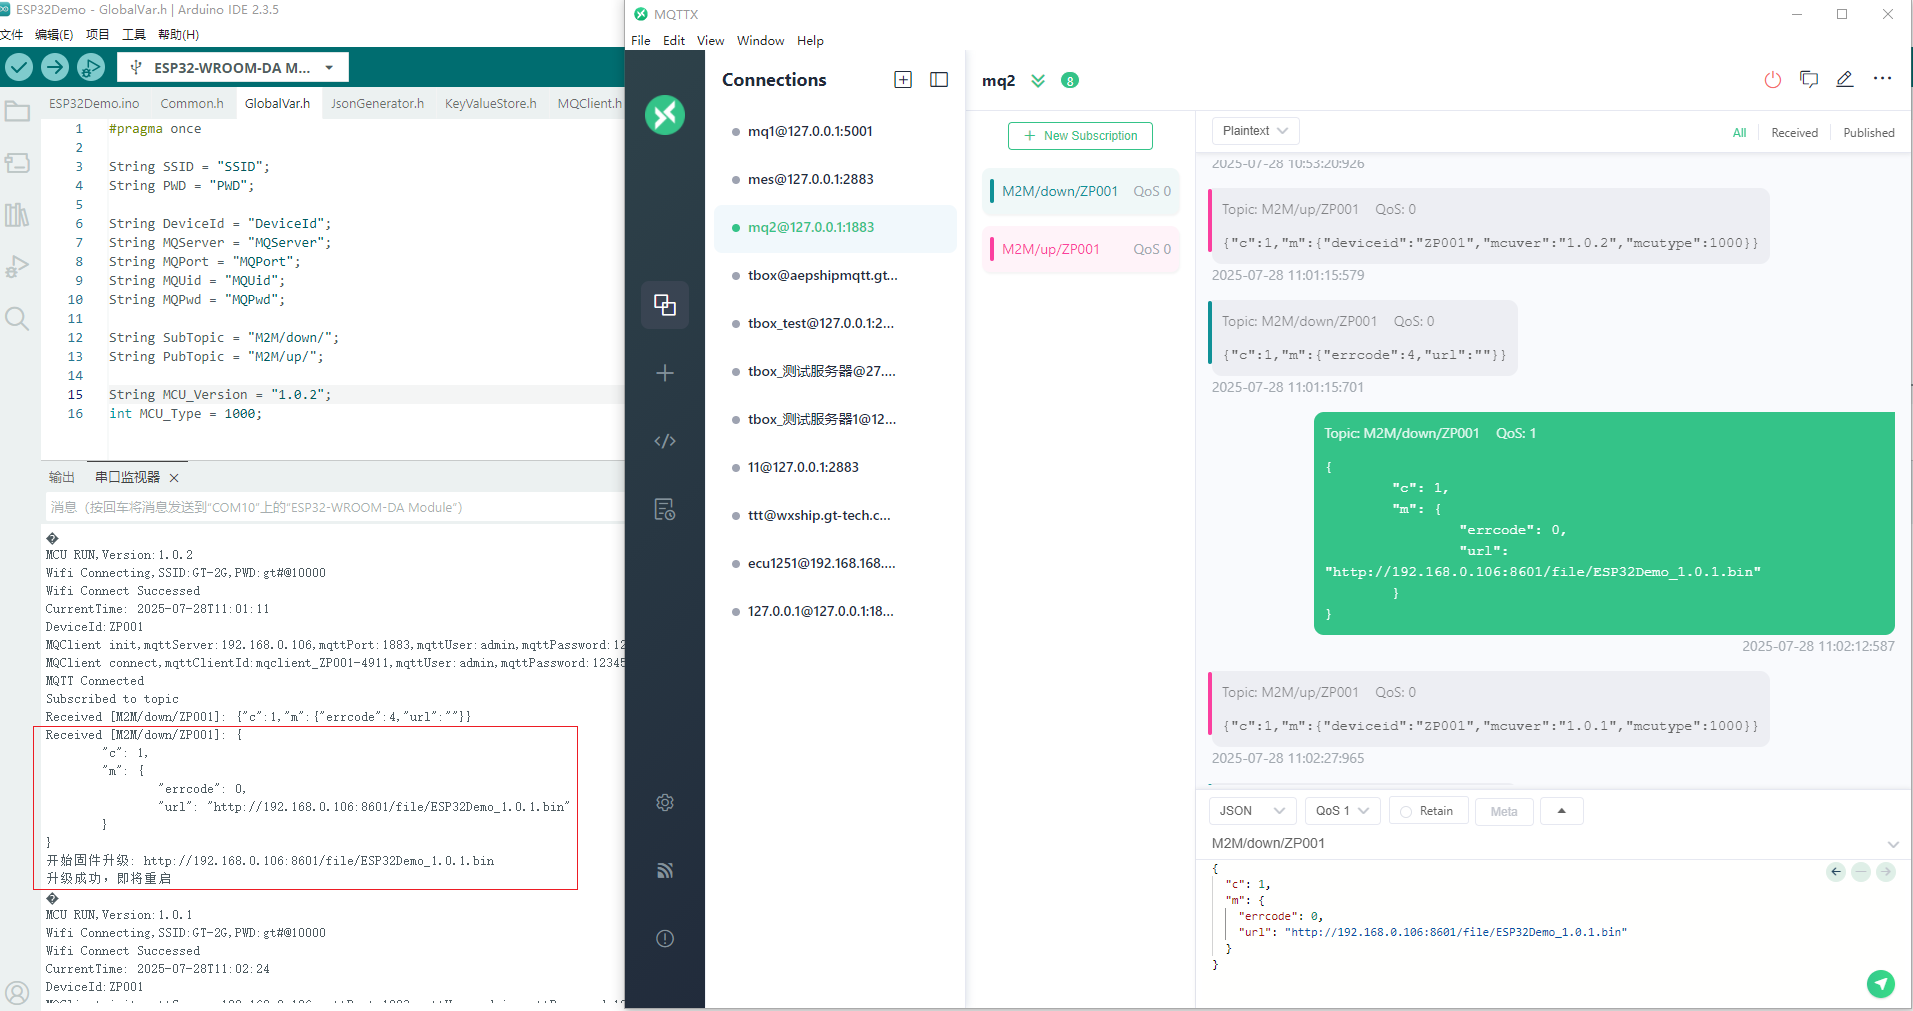1913x1011 pixels.
Task: Open the Arduino Boards Manager sidebar icon
Action: click(x=17, y=163)
